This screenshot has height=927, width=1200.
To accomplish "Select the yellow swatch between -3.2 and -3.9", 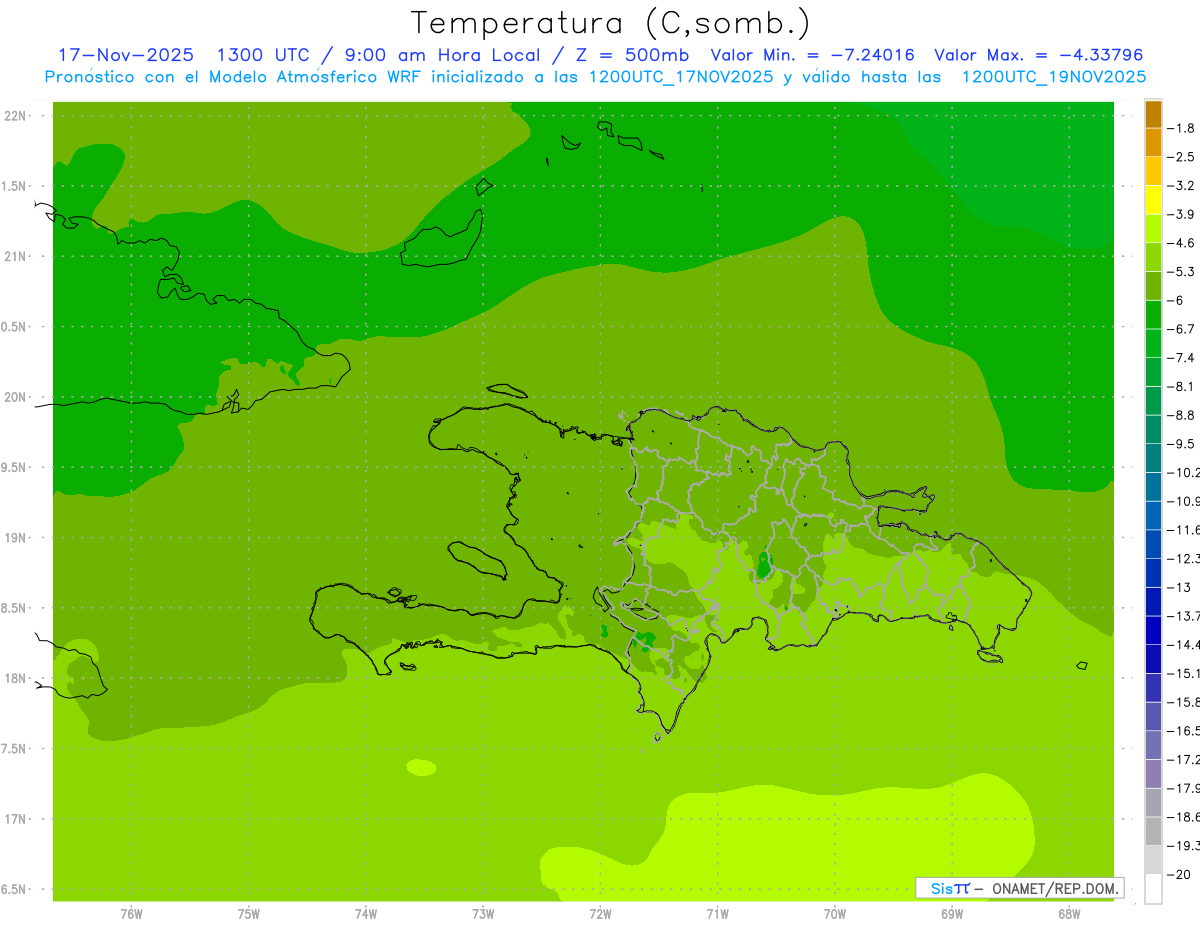I will click(1153, 200).
